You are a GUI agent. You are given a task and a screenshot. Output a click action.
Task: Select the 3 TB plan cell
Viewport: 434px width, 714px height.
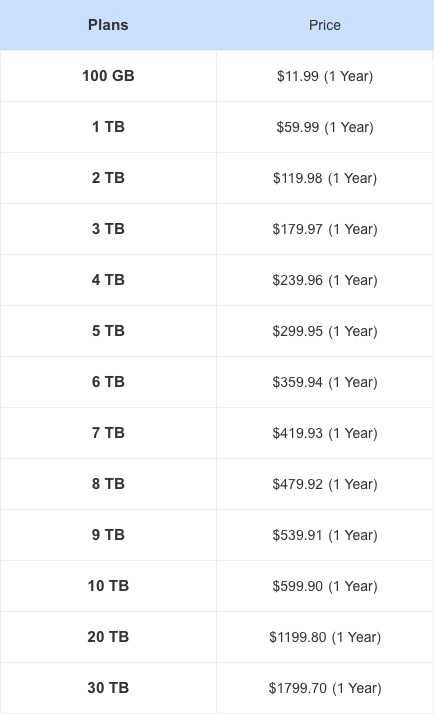108,229
